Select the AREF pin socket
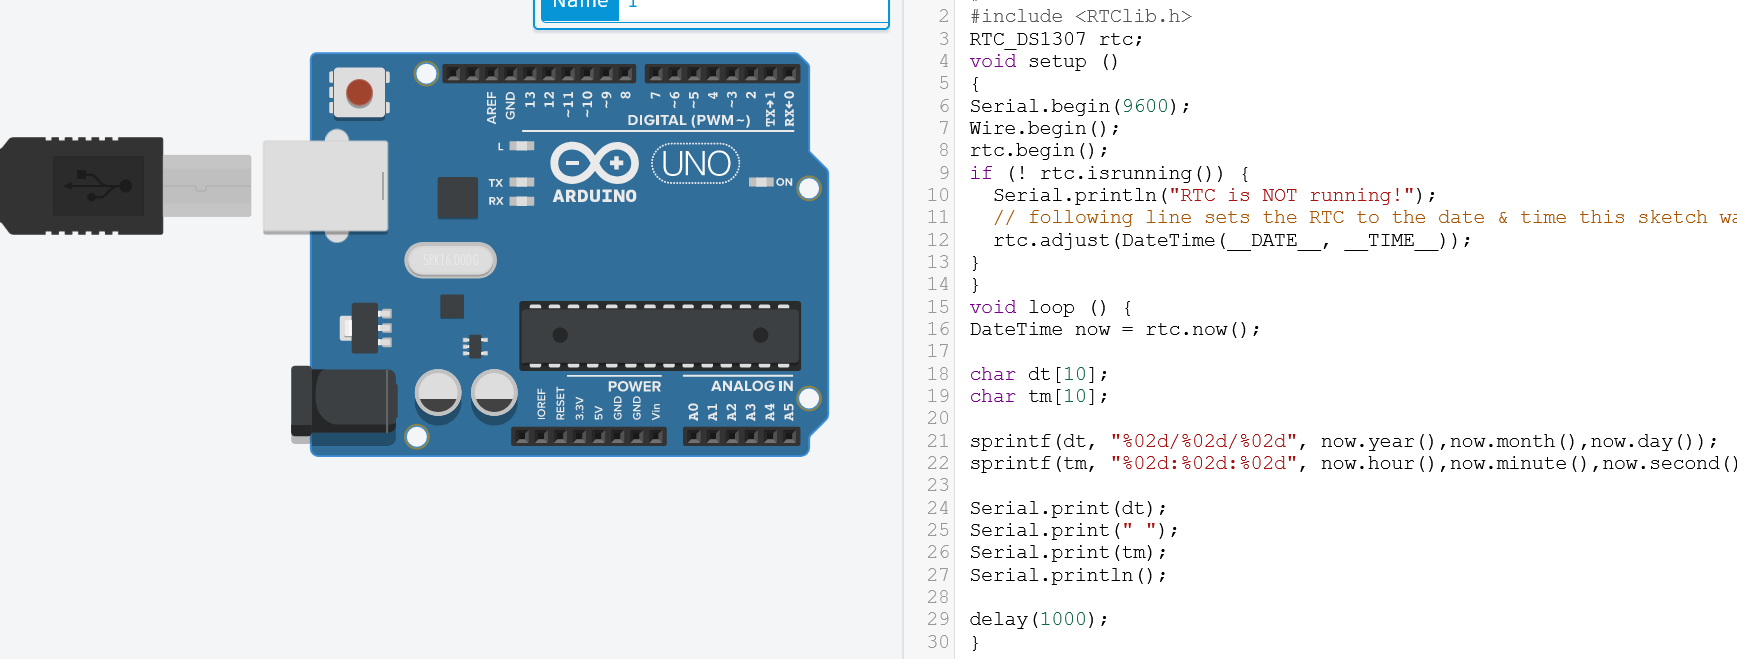 [491, 74]
